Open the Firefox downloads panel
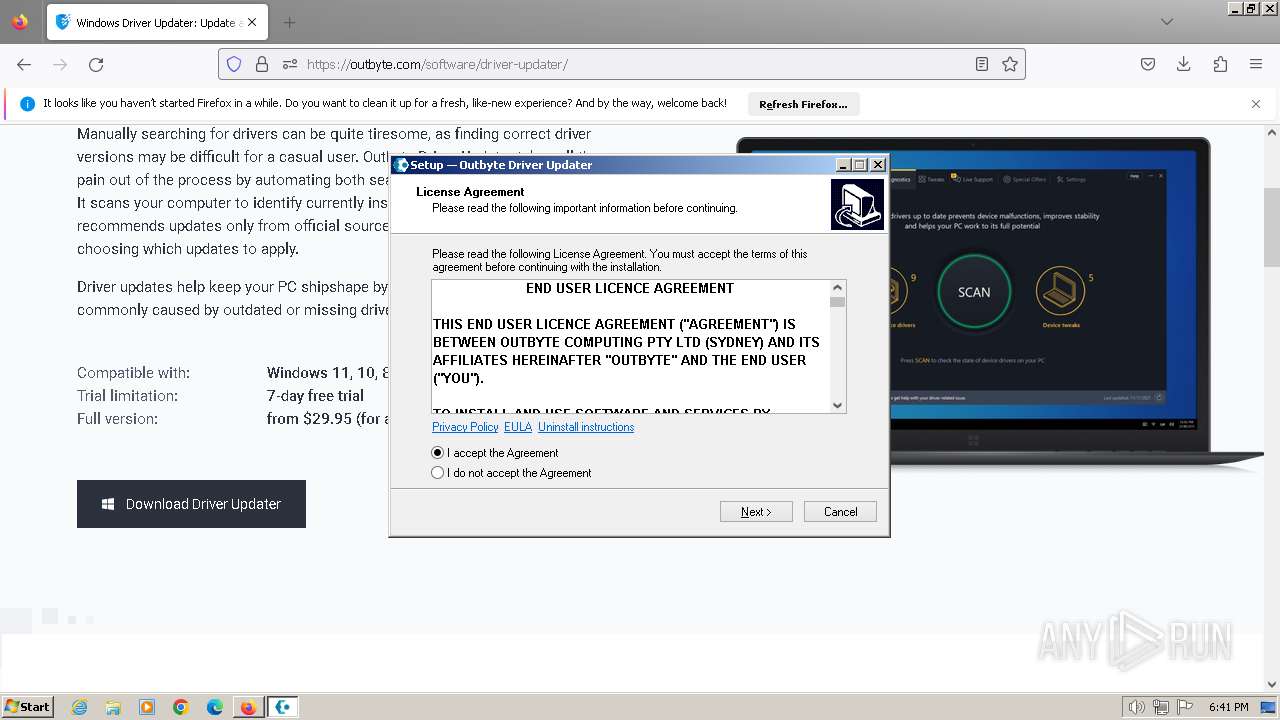This screenshot has height=720, width=1280. point(1184,64)
